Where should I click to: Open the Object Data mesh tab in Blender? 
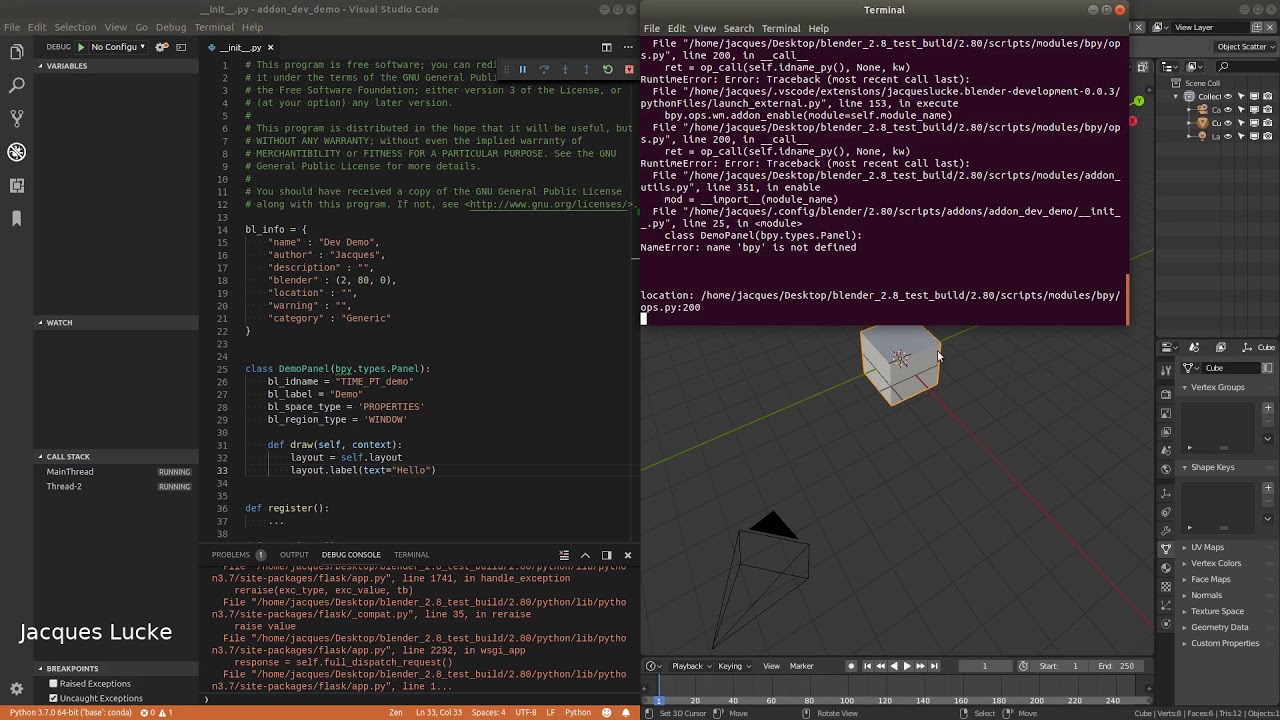point(1166,549)
